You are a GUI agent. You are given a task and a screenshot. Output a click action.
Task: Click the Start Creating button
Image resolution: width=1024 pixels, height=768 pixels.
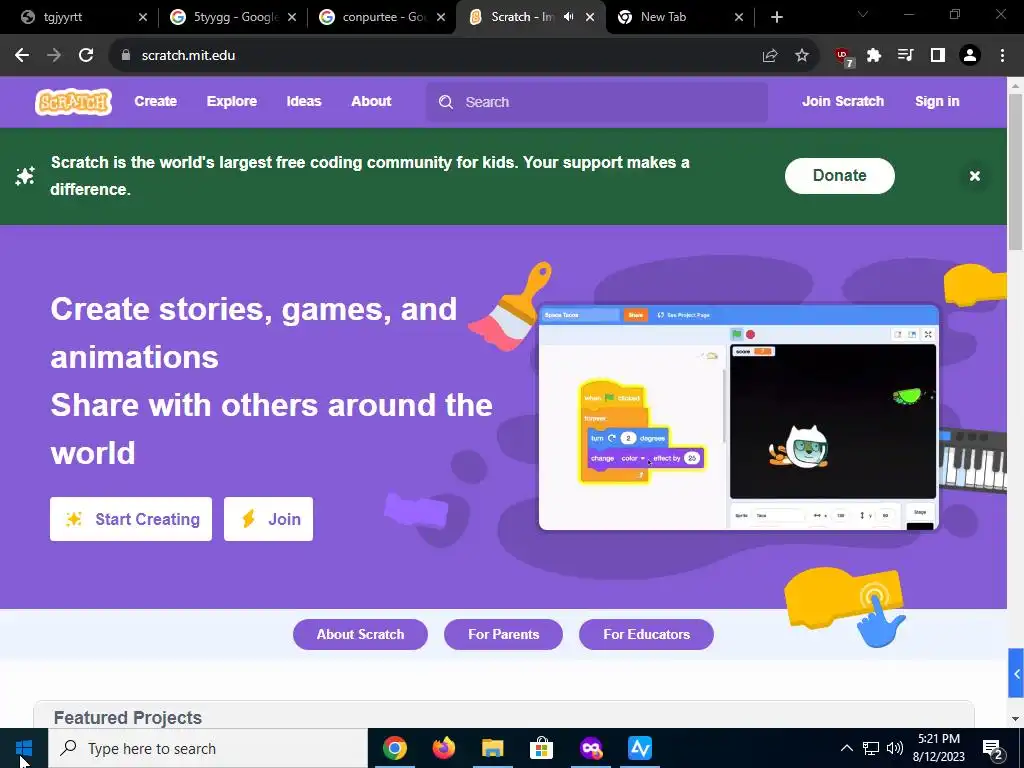(131, 519)
